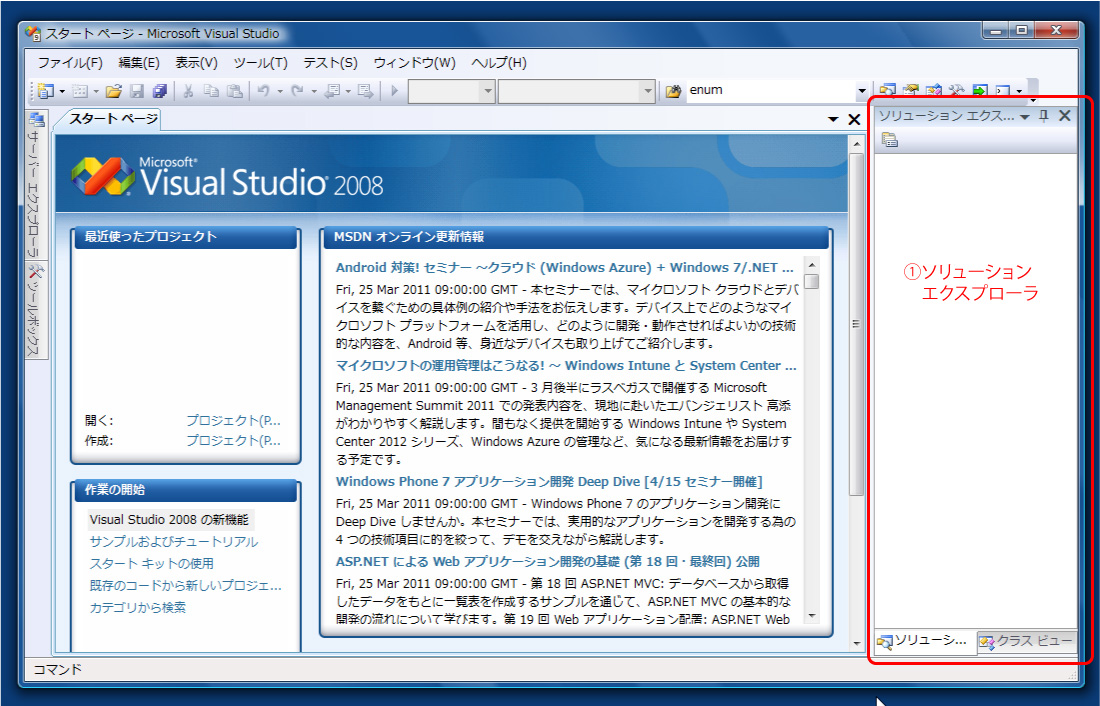1100x706 pixels.
Task: Click the Properties icon in Solution Explorer
Action: point(889,141)
